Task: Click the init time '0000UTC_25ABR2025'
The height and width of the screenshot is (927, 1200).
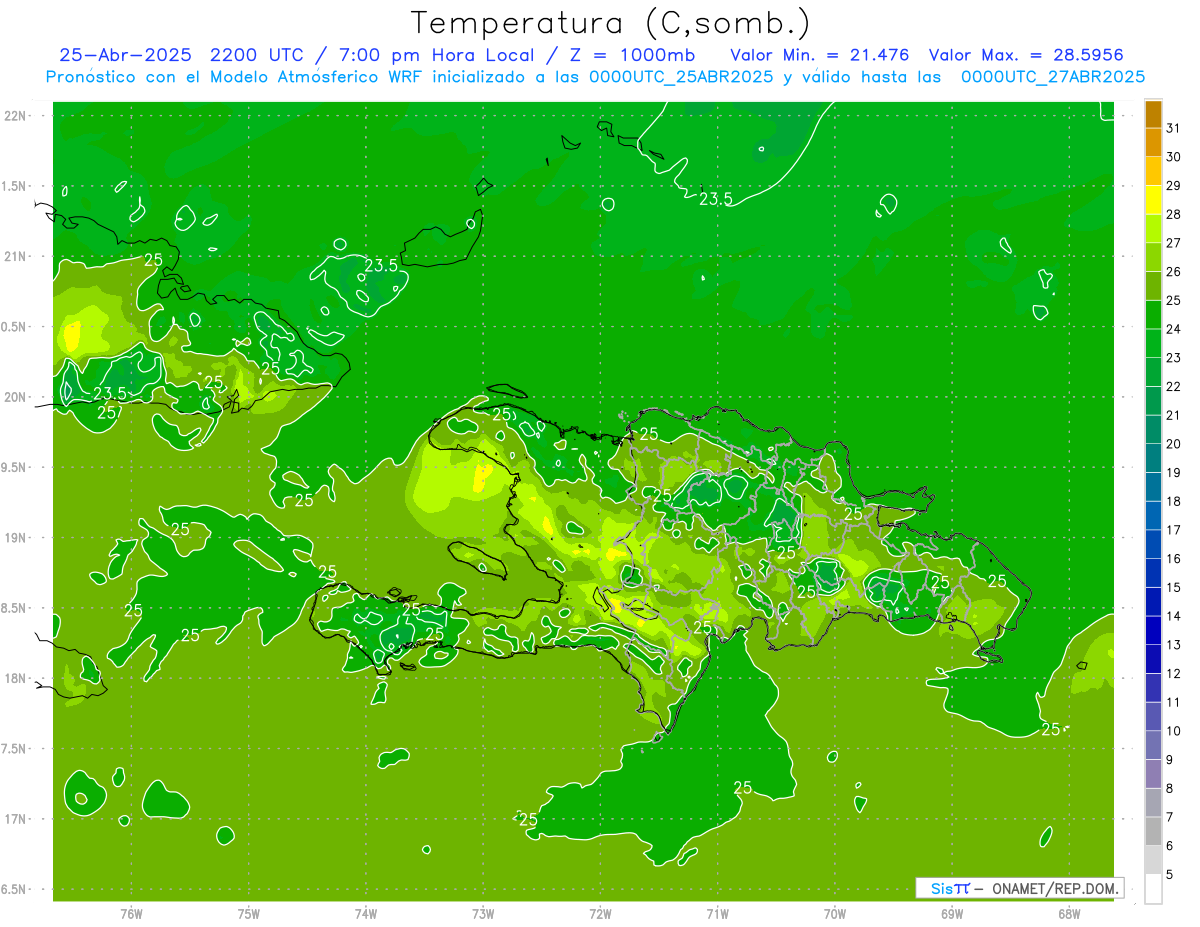Action: pos(681,77)
